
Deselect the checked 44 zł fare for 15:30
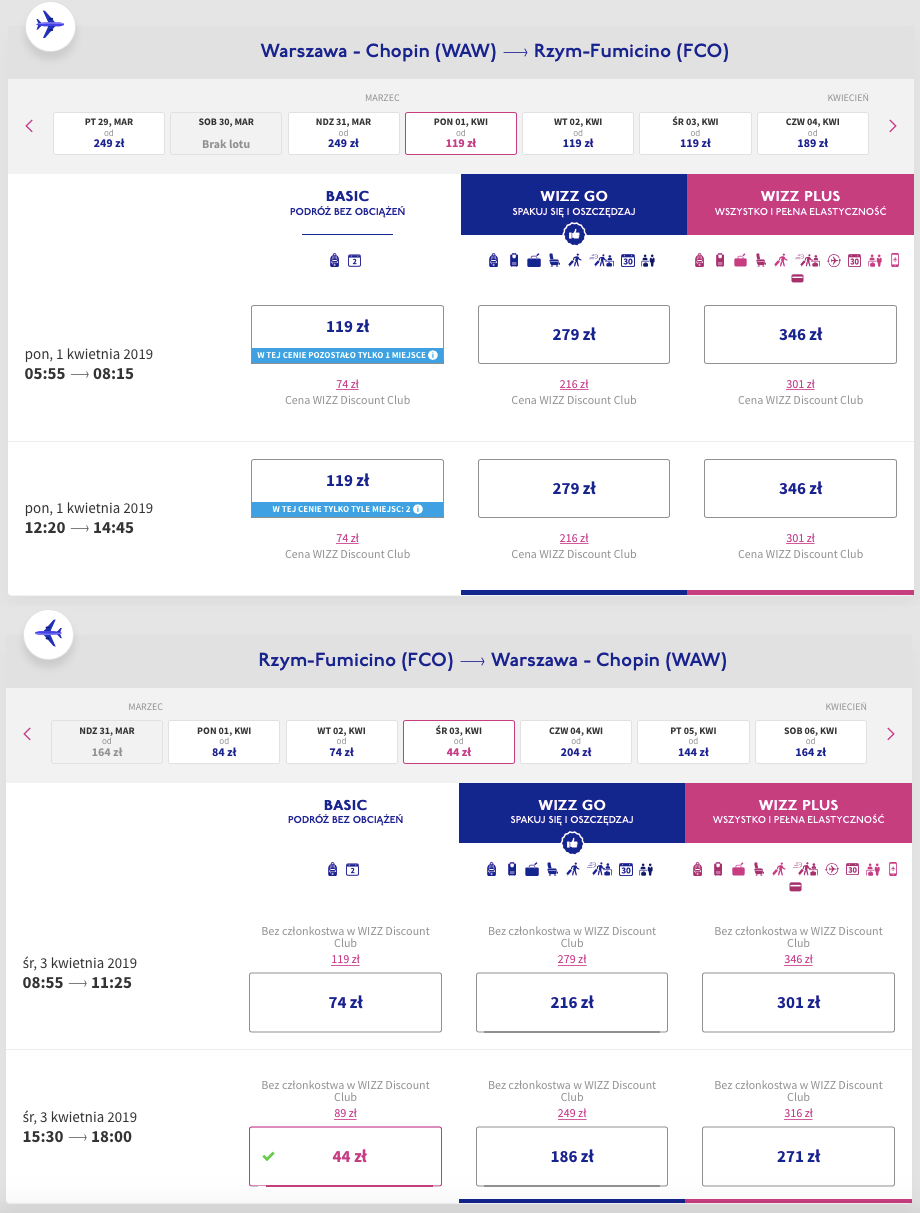pos(345,1156)
